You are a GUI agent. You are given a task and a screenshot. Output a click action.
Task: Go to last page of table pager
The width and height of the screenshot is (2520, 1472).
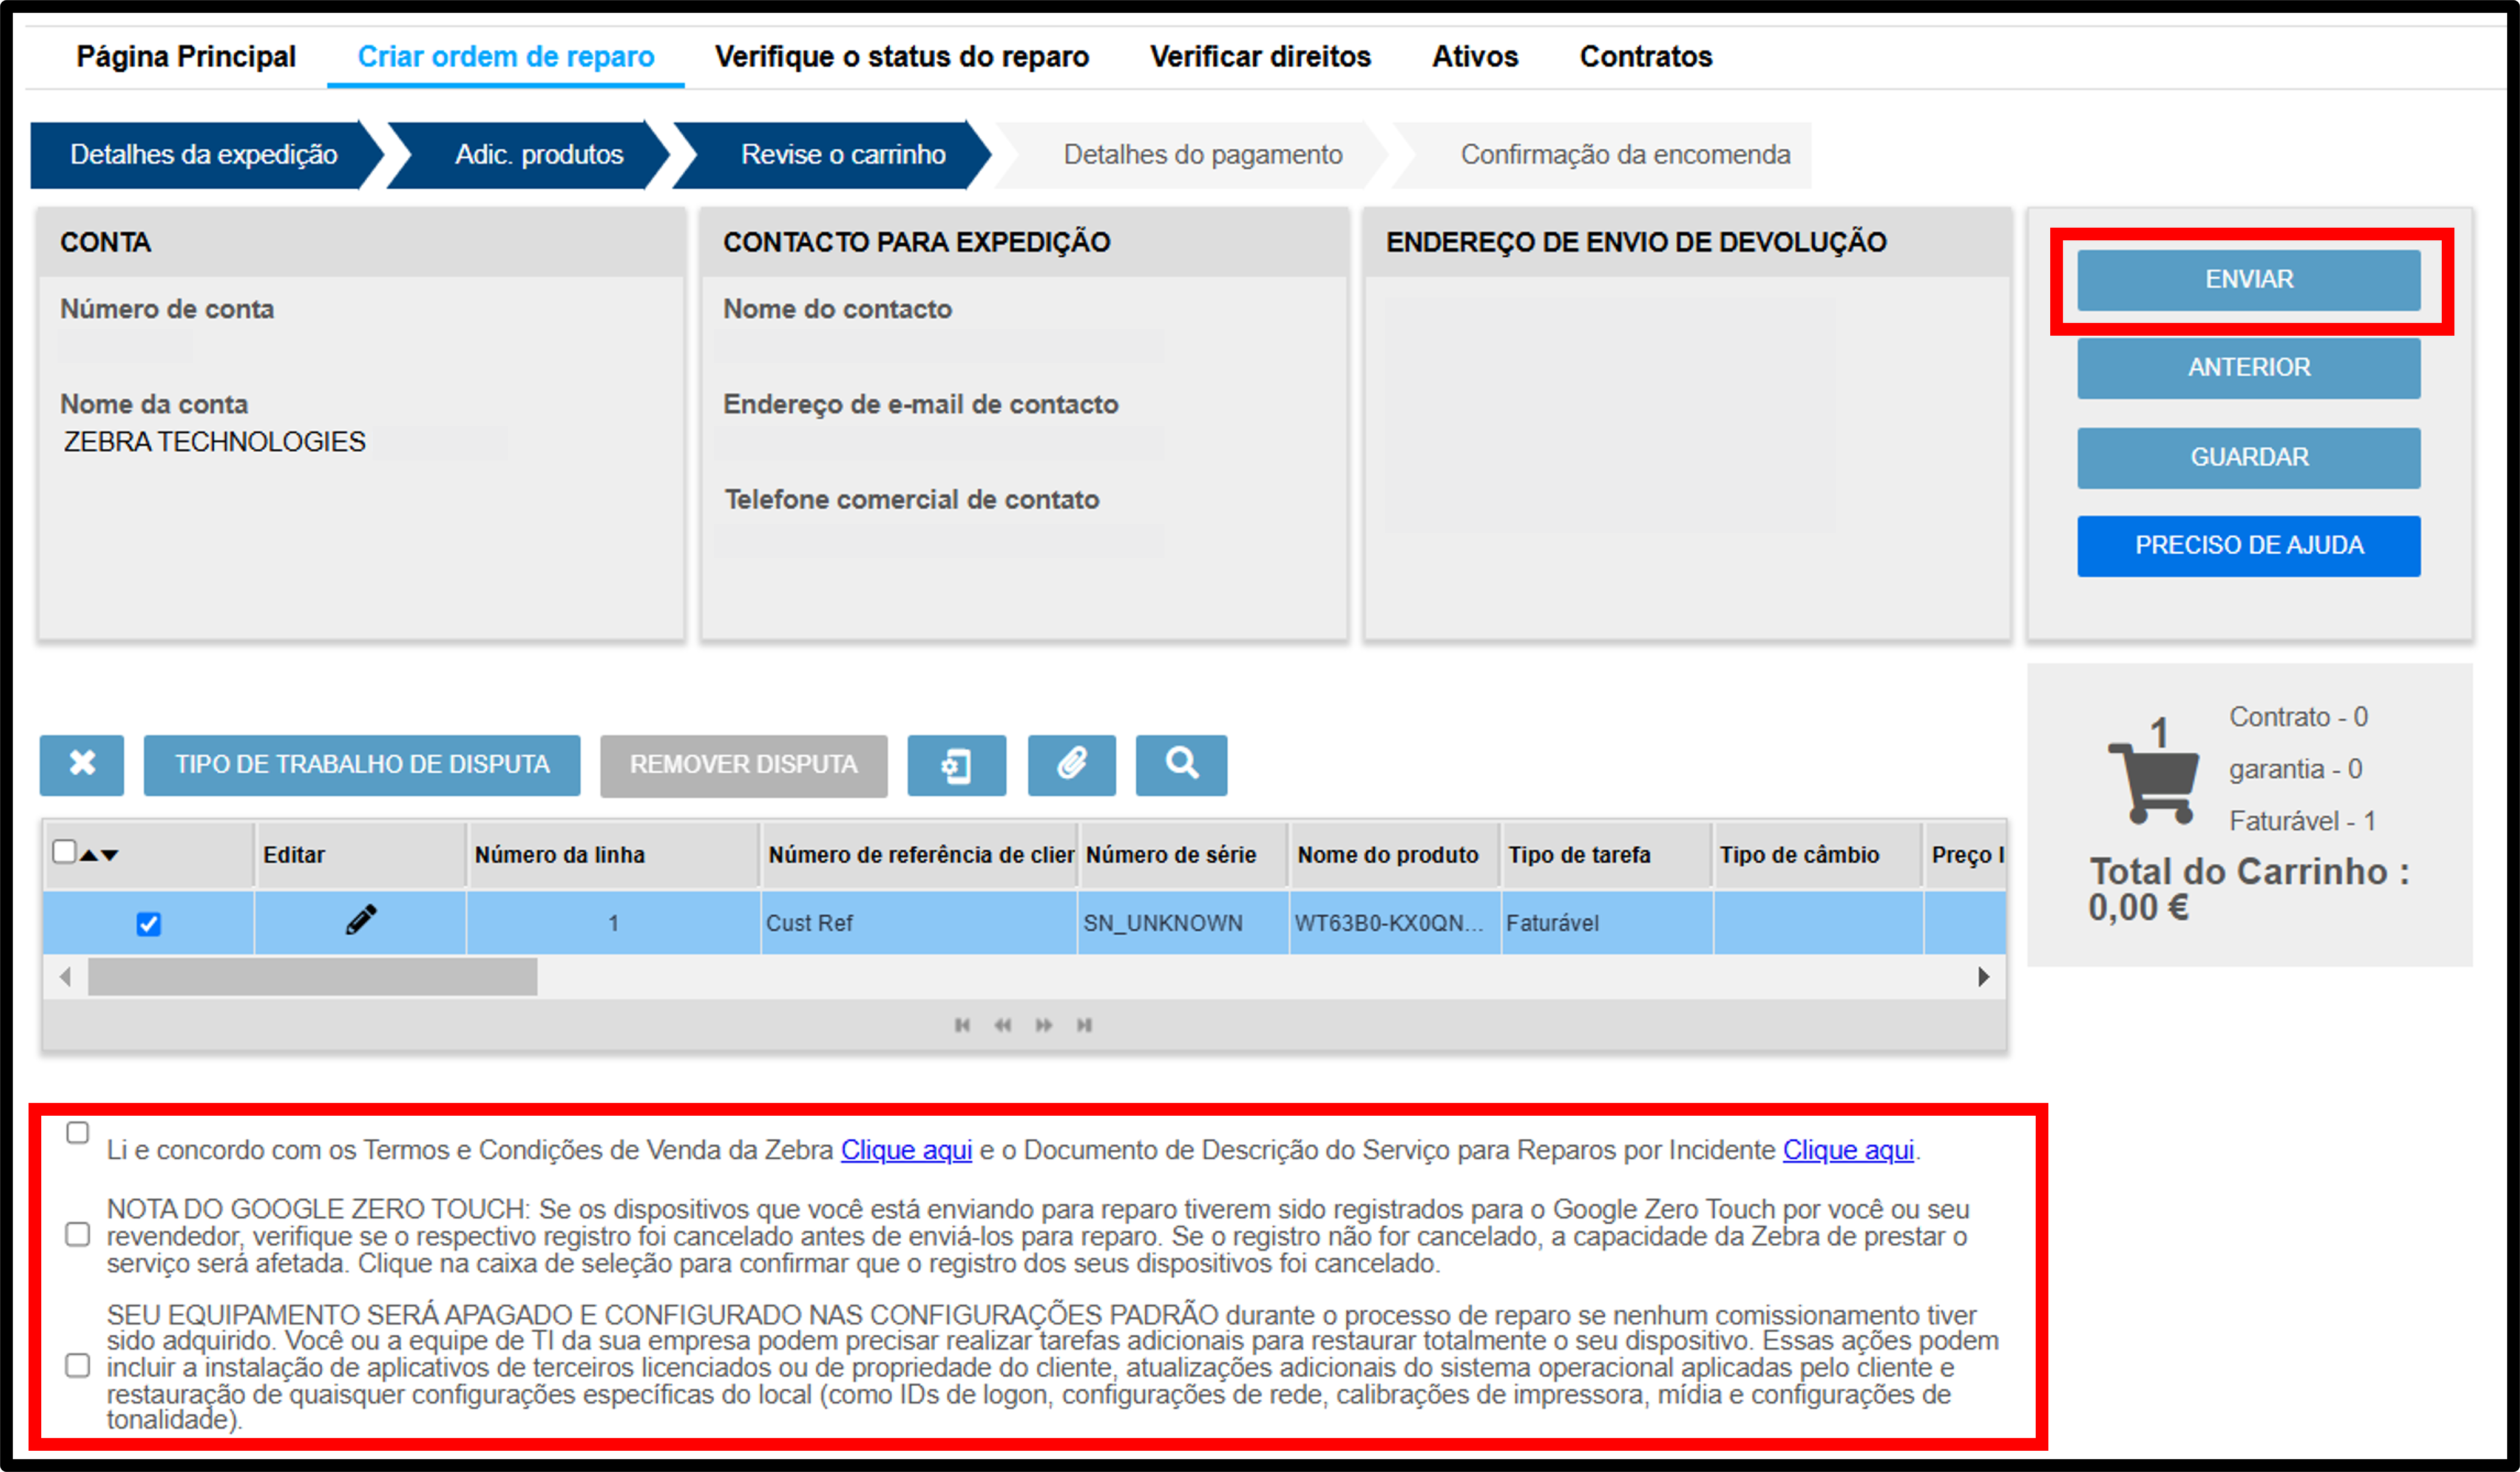tap(1084, 1025)
